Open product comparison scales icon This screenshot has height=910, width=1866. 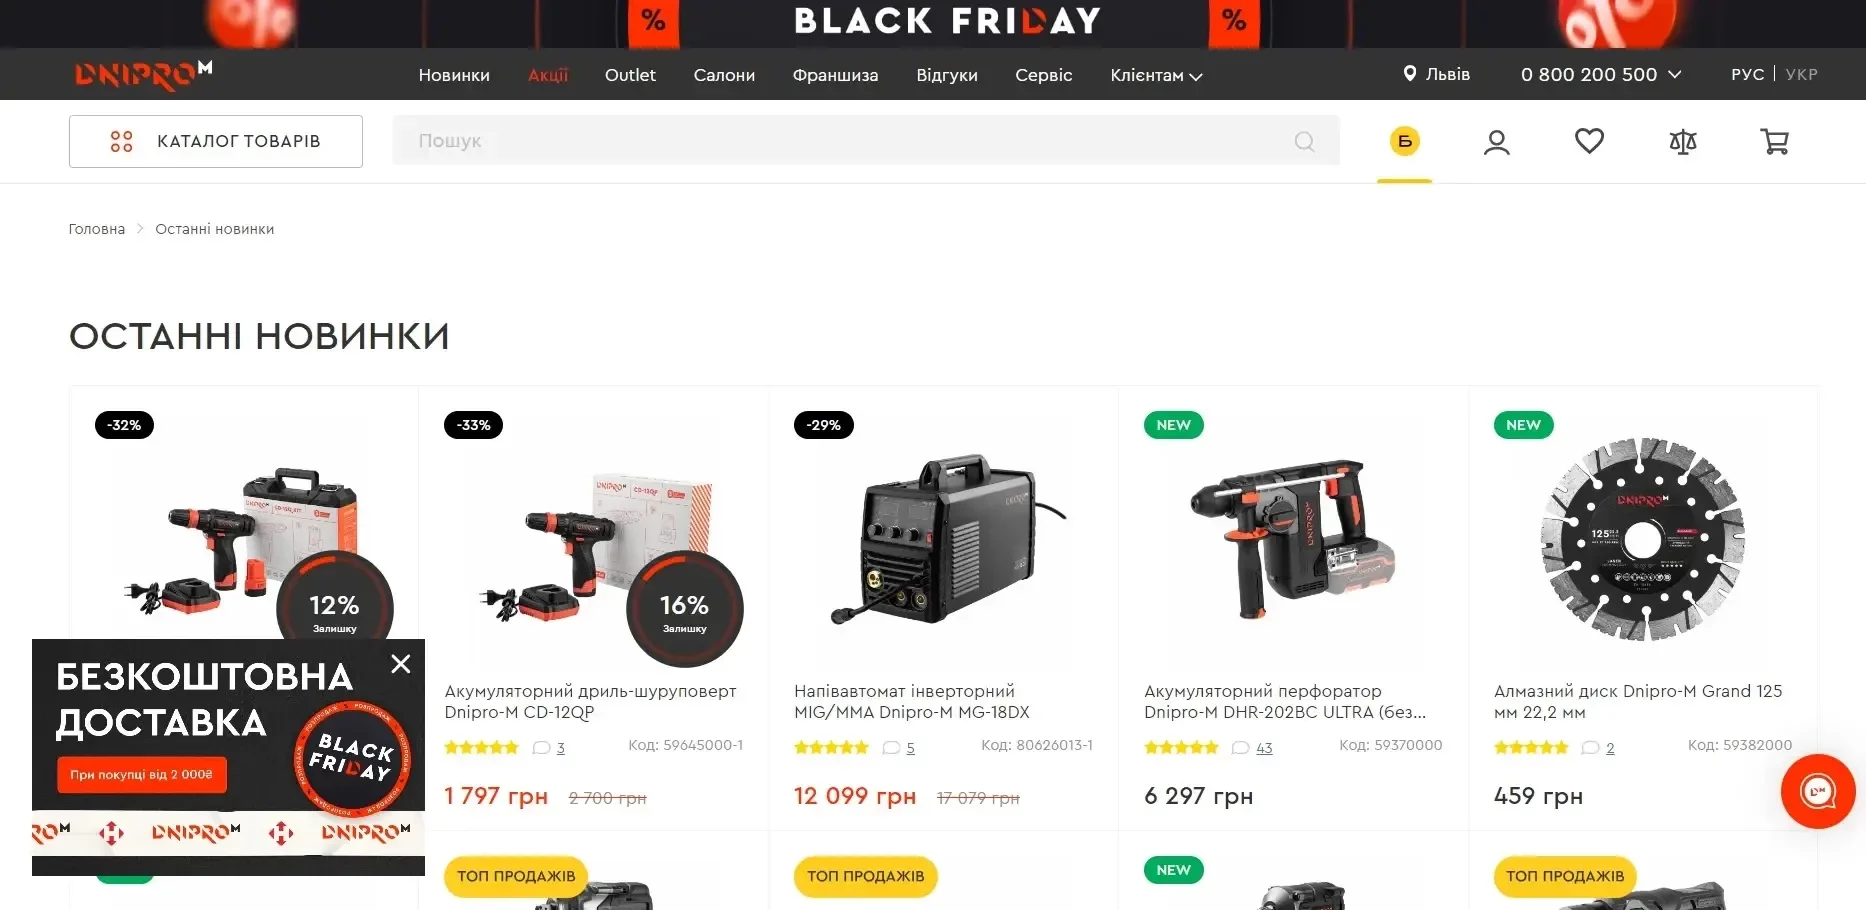1683,142
